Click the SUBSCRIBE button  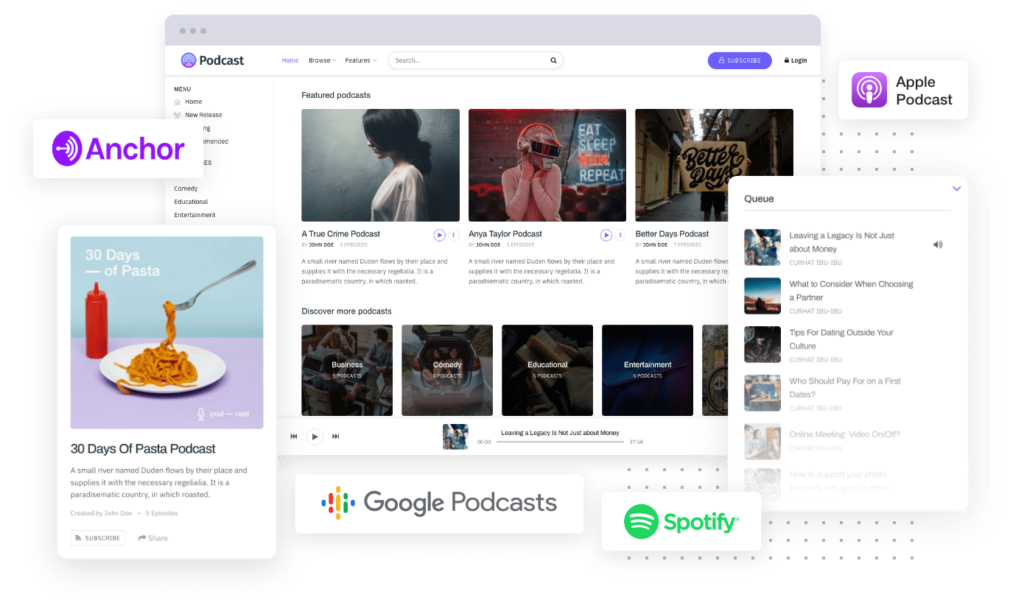(739, 60)
